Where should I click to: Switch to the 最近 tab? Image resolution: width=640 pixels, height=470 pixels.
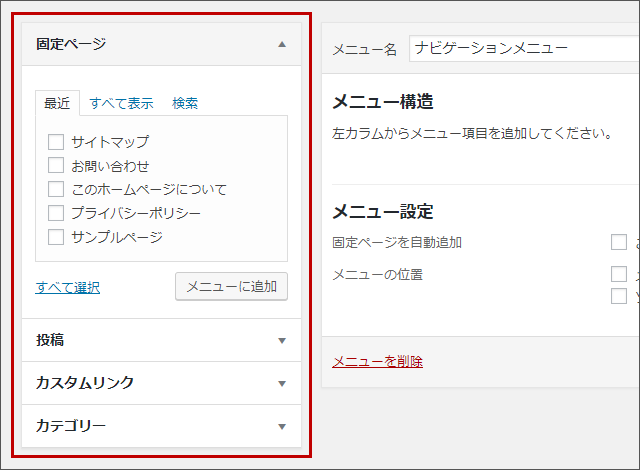point(56,103)
